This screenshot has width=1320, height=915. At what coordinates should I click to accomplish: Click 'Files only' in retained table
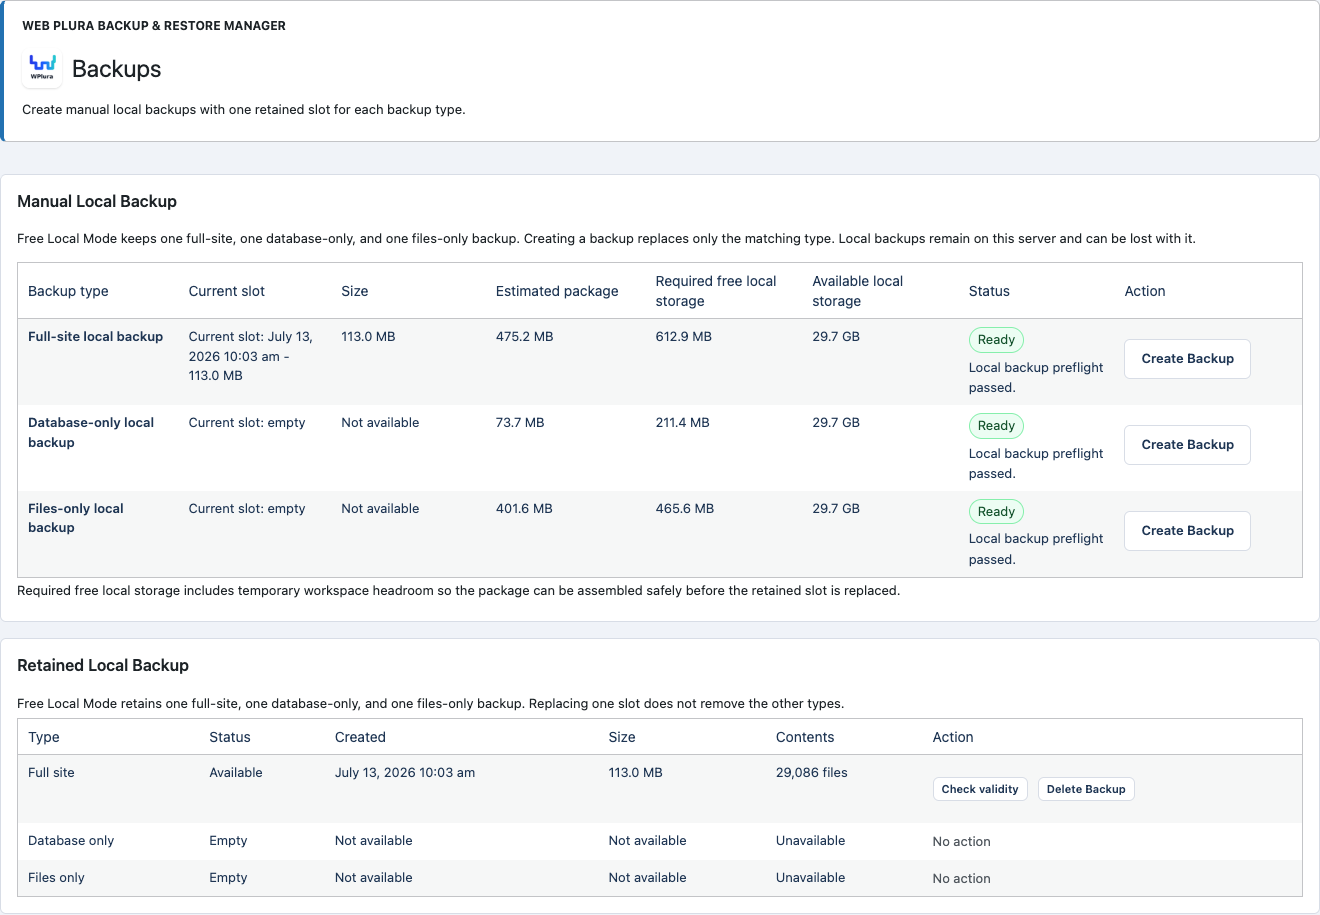pyautogui.click(x=56, y=878)
